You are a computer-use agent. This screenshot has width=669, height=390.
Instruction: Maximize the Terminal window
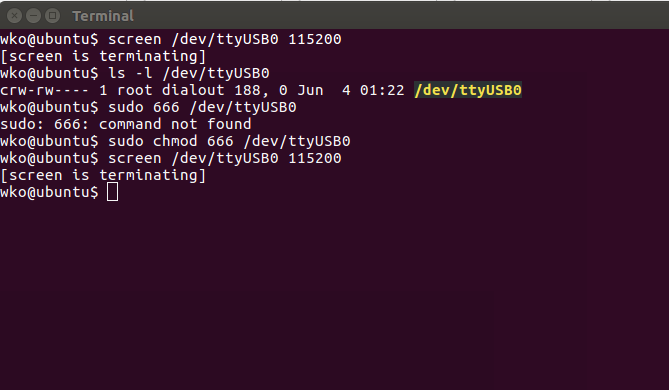pos(52,16)
